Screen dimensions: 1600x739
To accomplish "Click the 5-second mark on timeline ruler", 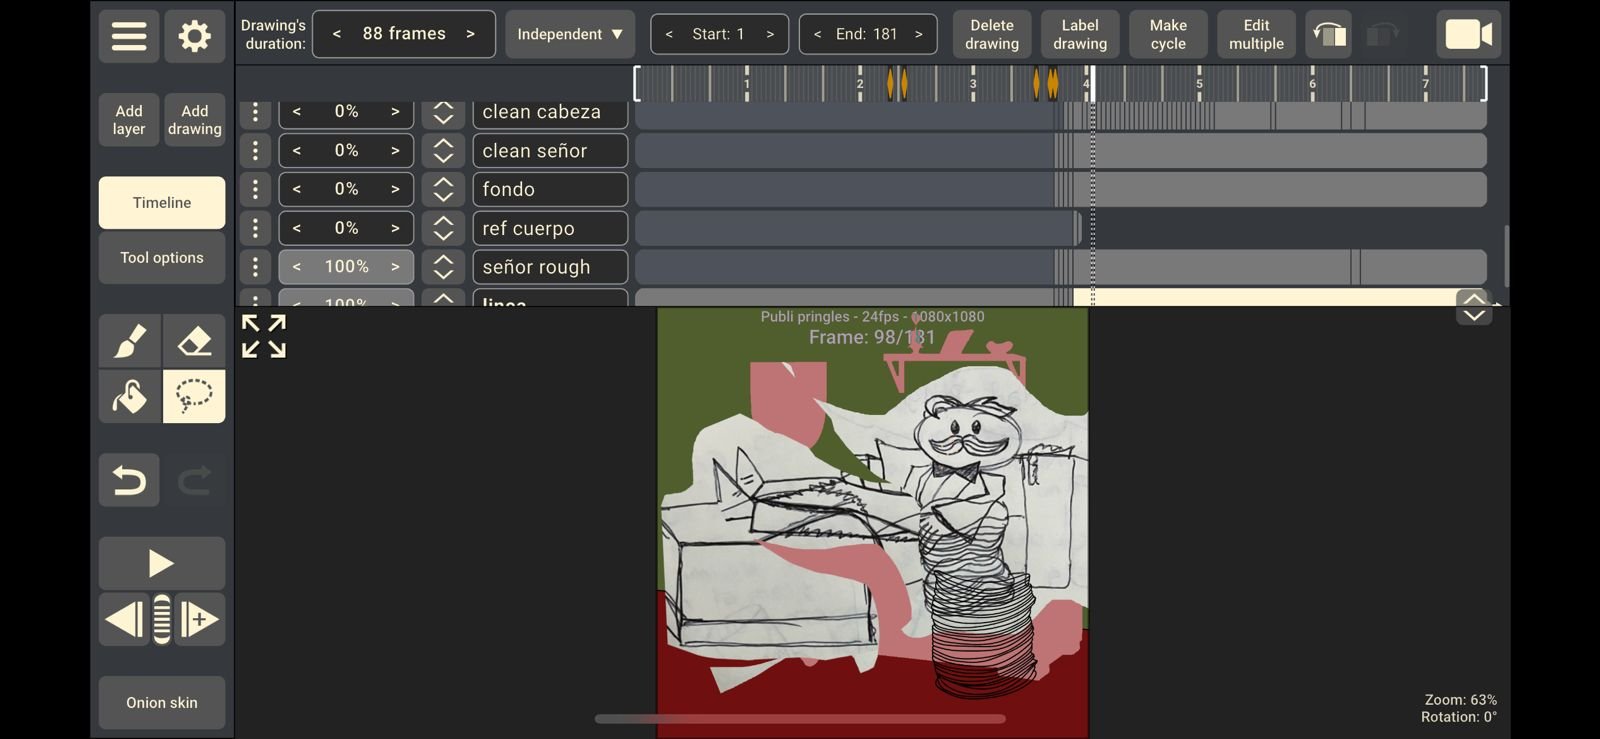I will (1199, 84).
